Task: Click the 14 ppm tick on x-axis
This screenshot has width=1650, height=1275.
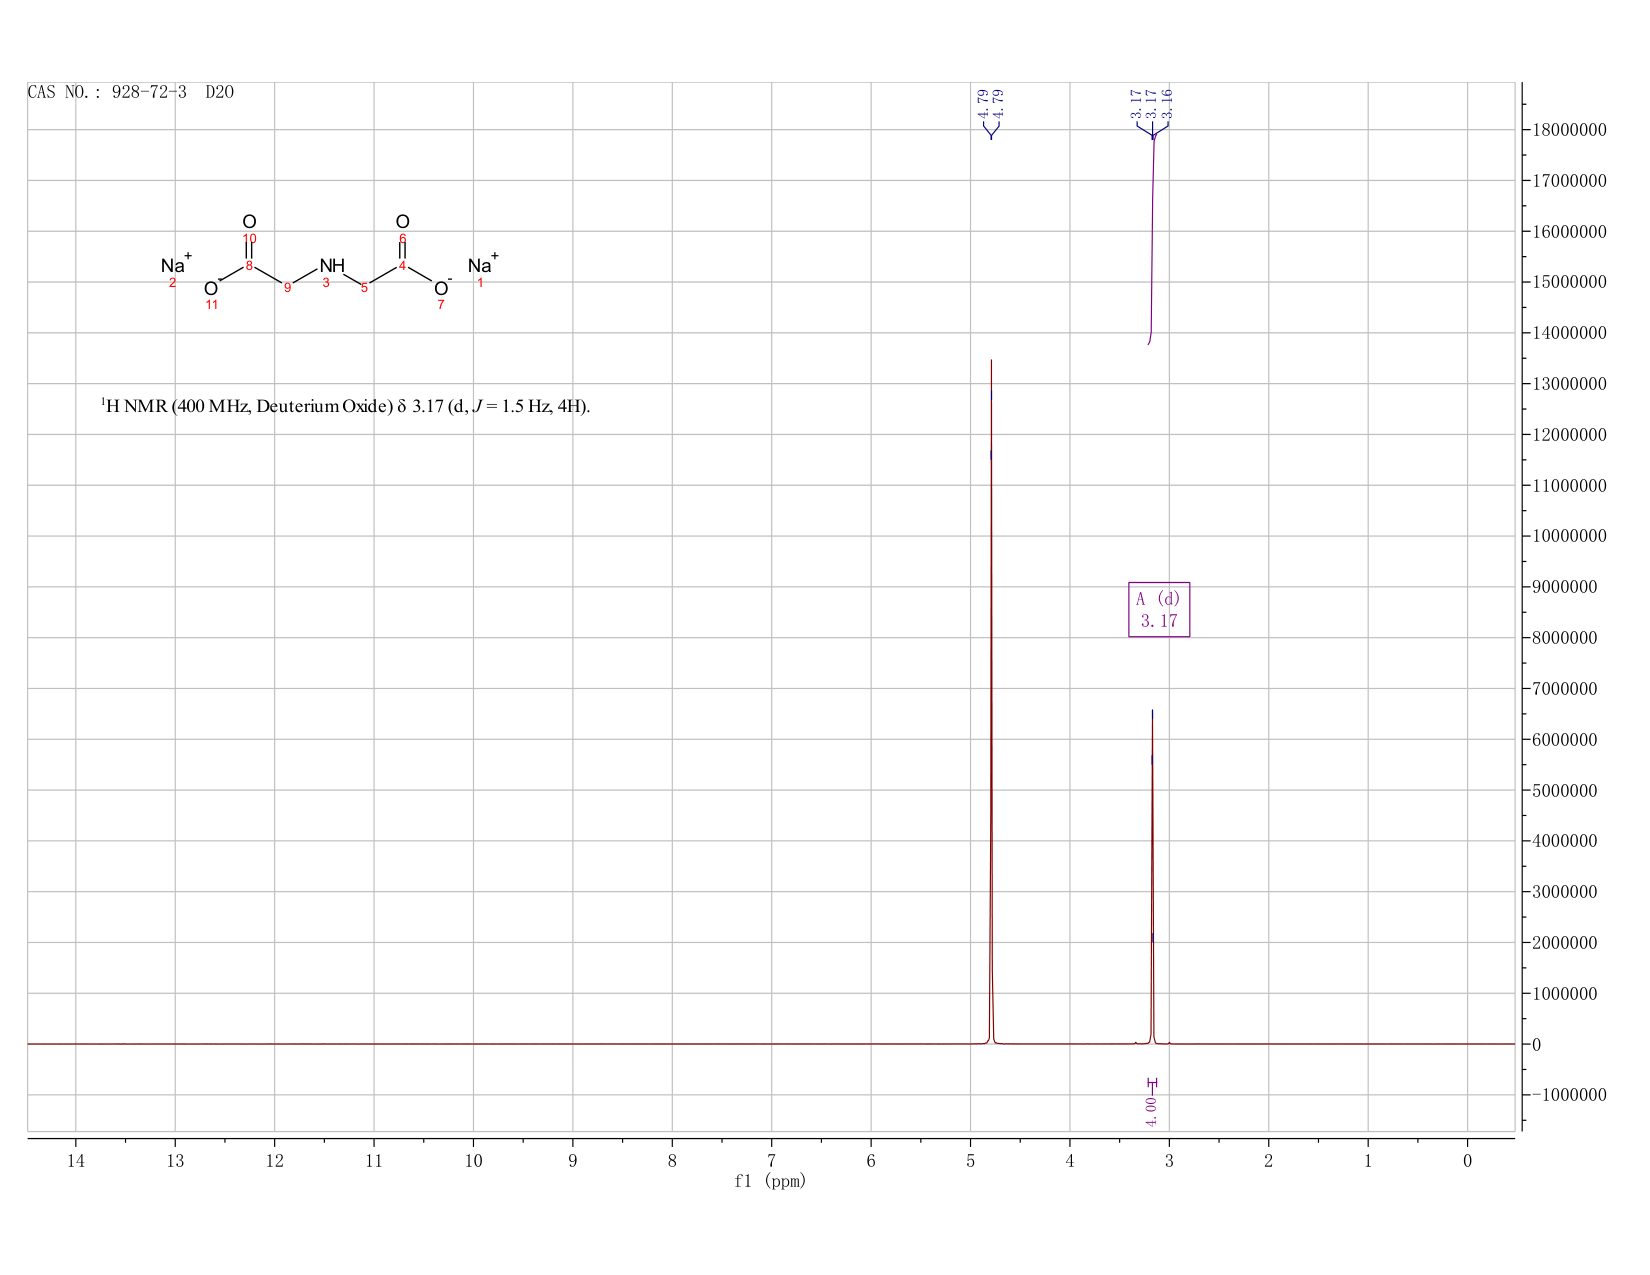Action: (x=76, y=1160)
